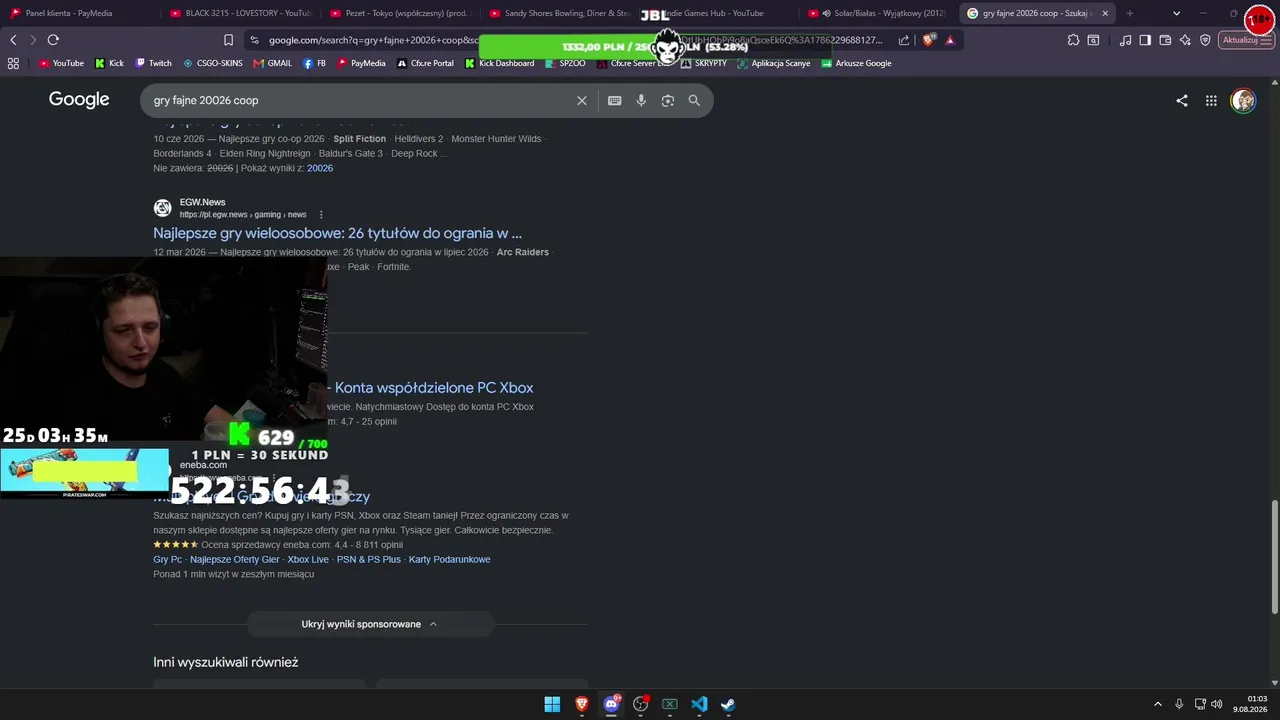Open the browser extensions puzzle icon
This screenshot has width=1280, height=720.
(1073, 40)
